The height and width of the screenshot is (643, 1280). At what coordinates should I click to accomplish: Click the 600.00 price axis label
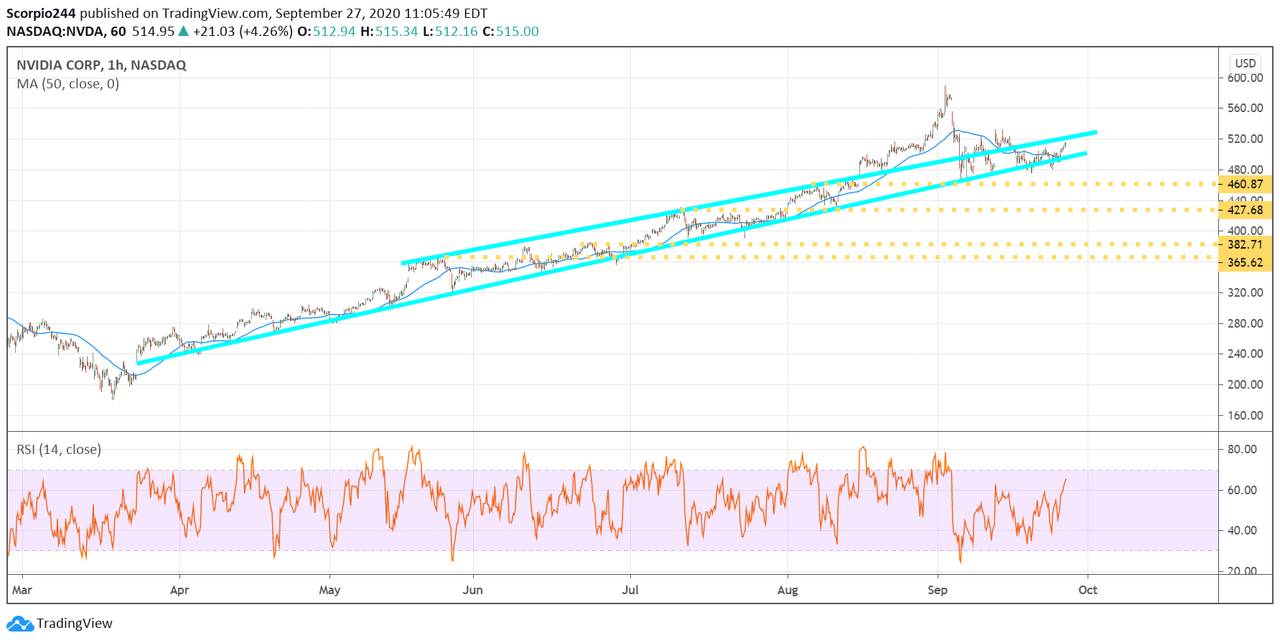pyautogui.click(x=1245, y=77)
